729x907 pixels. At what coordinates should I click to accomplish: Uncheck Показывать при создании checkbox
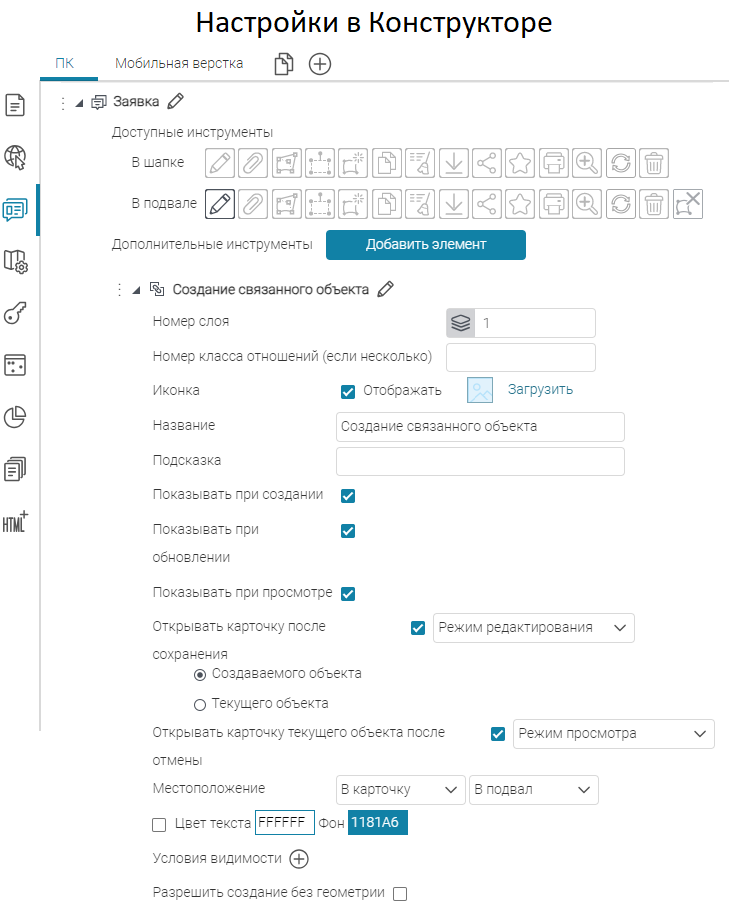[348, 496]
